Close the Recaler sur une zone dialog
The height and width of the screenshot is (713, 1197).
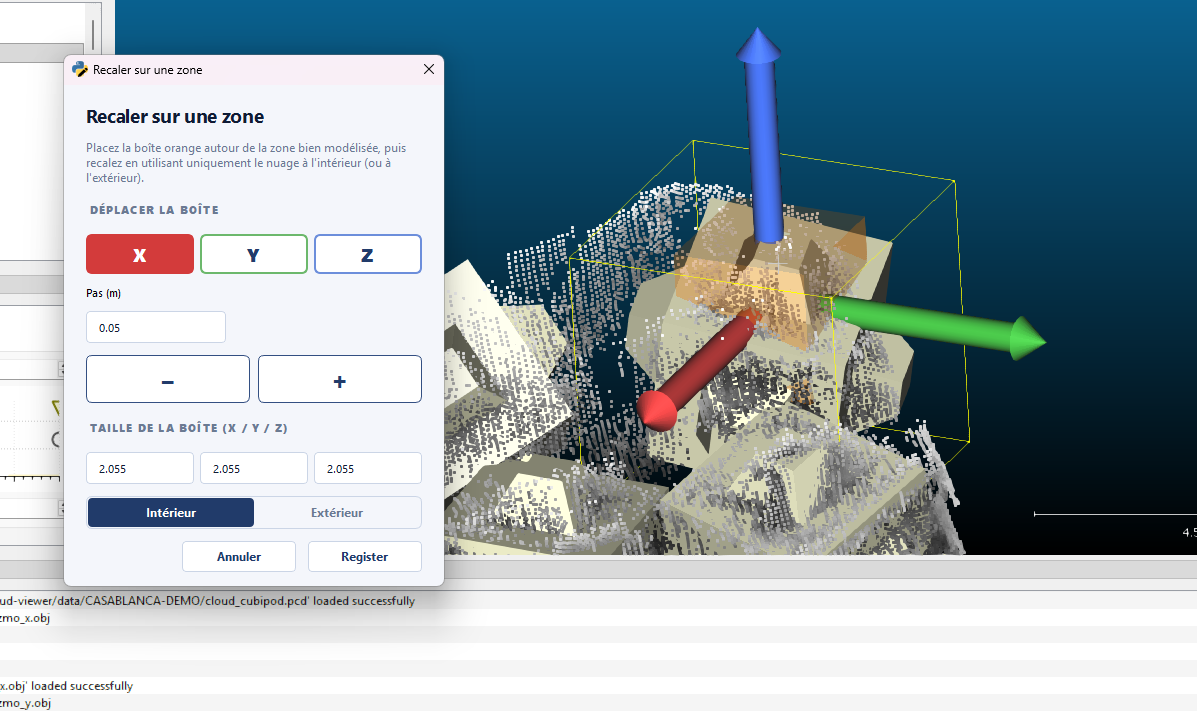(429, 69)
